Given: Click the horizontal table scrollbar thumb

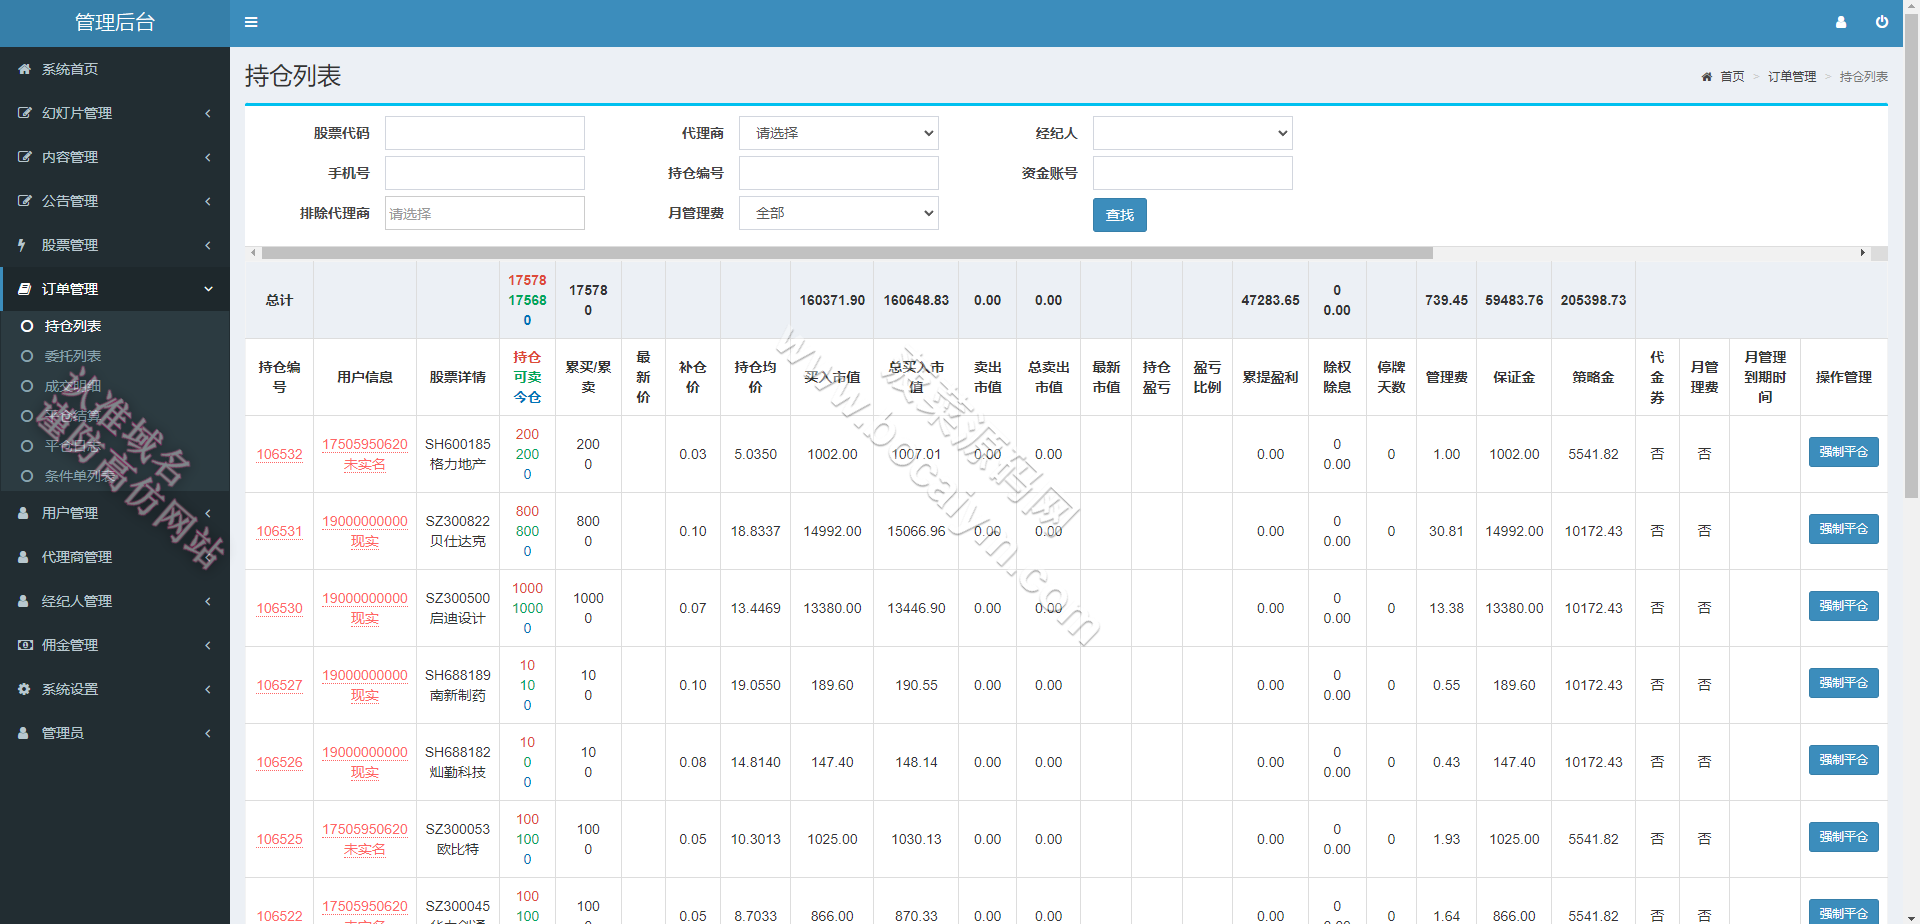Looking at the screenshot, I should pos(847,253).
